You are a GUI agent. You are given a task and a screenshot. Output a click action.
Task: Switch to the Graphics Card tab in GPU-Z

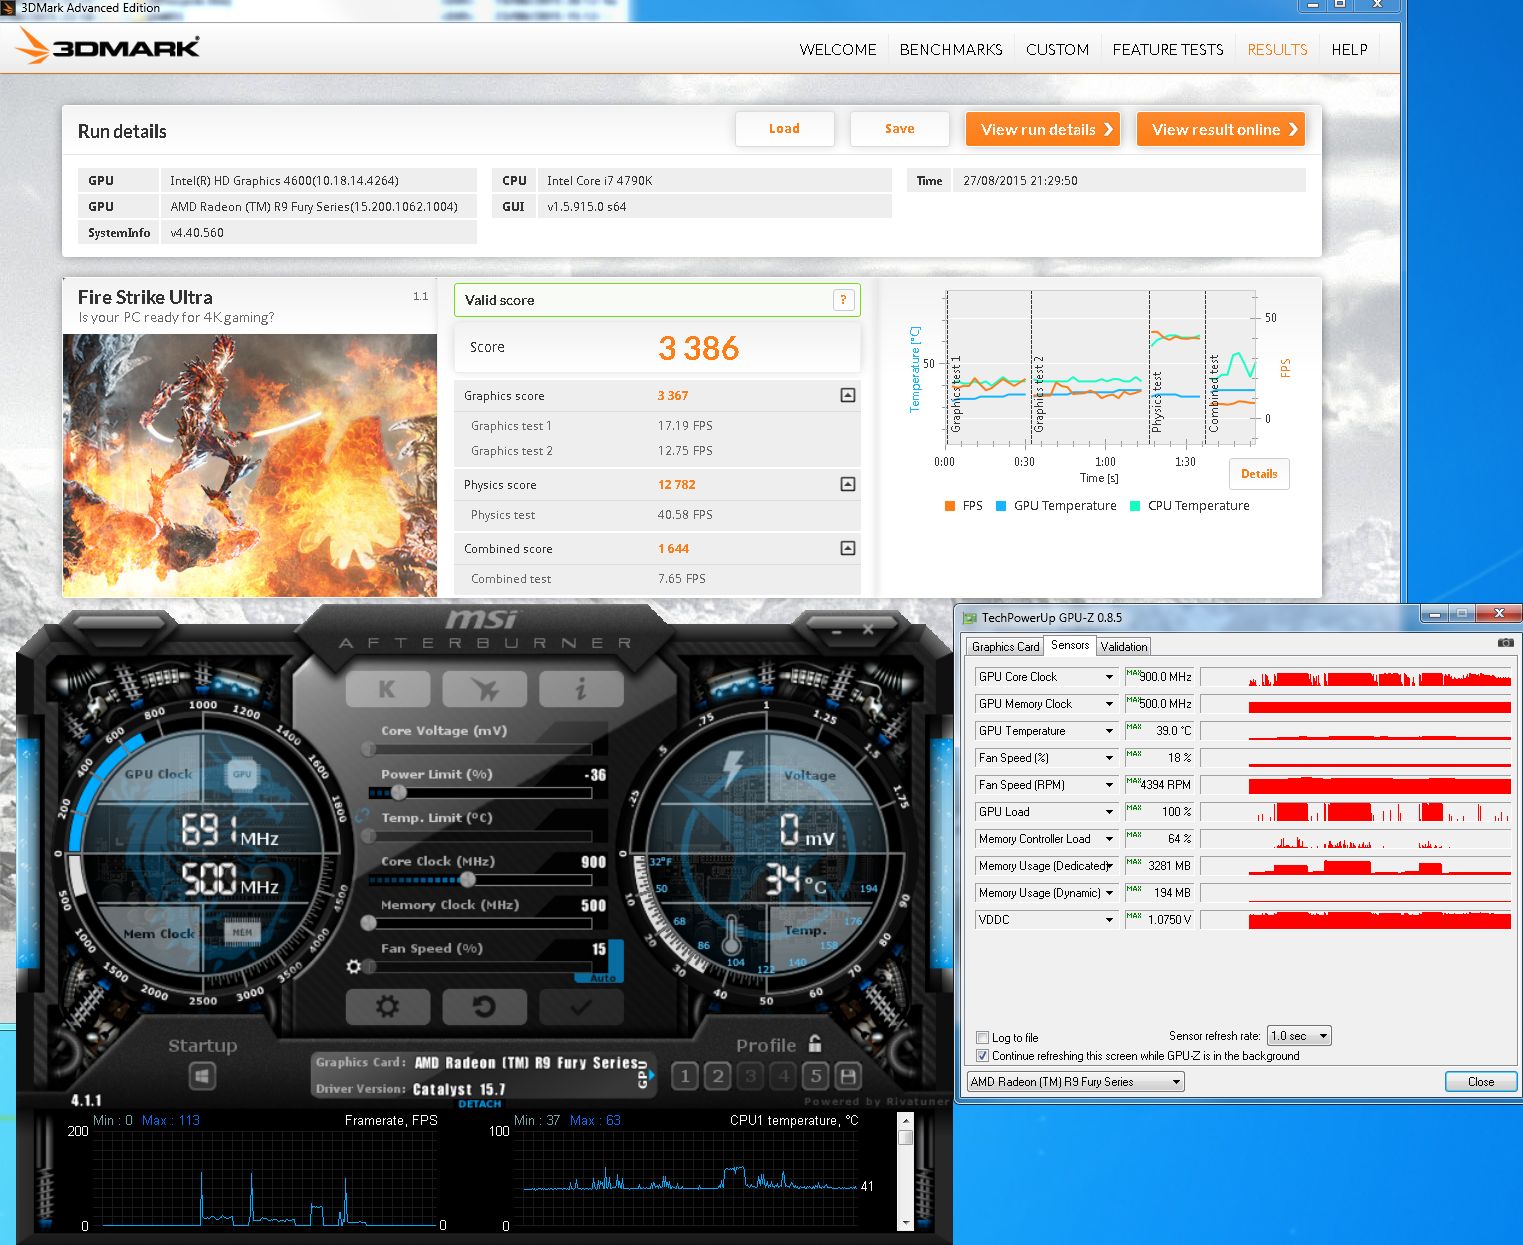pyautogui.click(x=1005, y=647)
